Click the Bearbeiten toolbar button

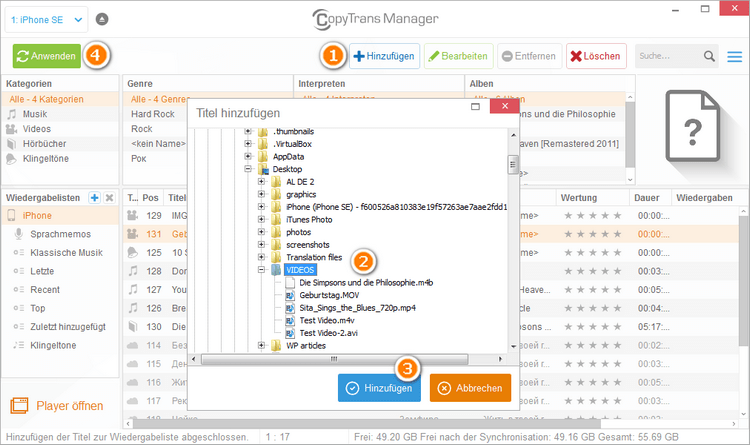coord(458,56)
